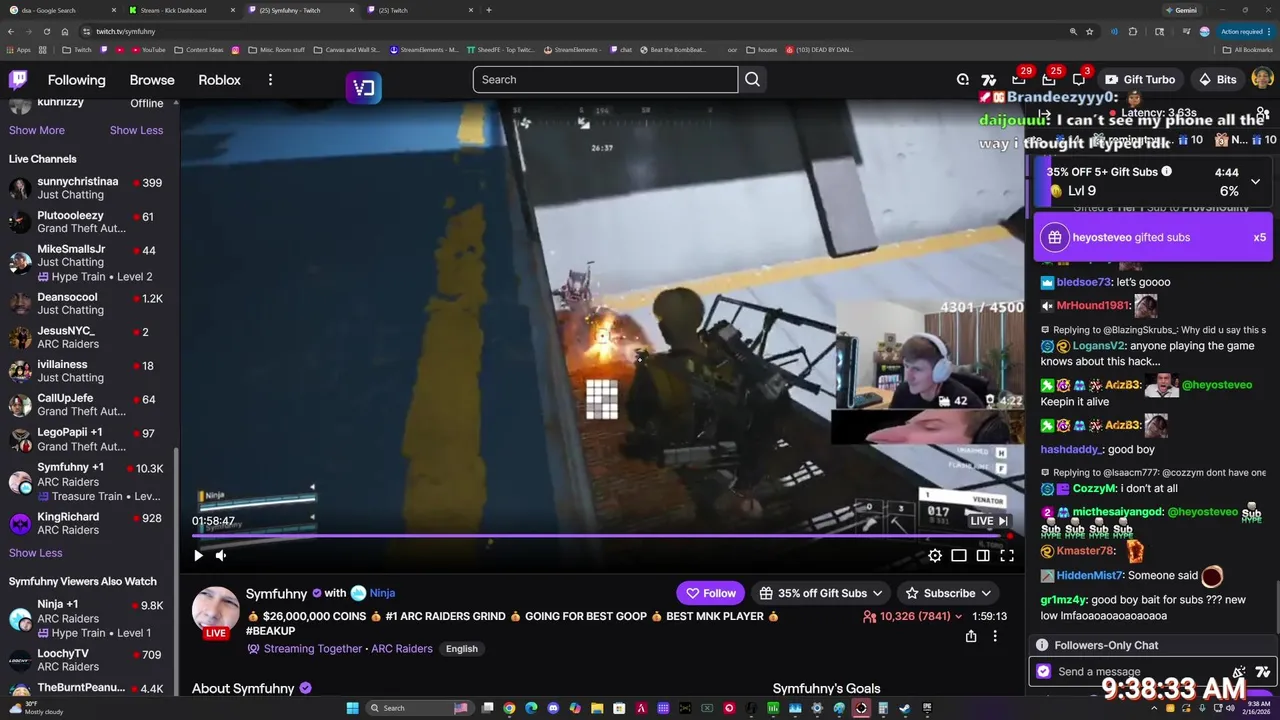Click the Followers-Only Chat info icon

click(1042, 645)
